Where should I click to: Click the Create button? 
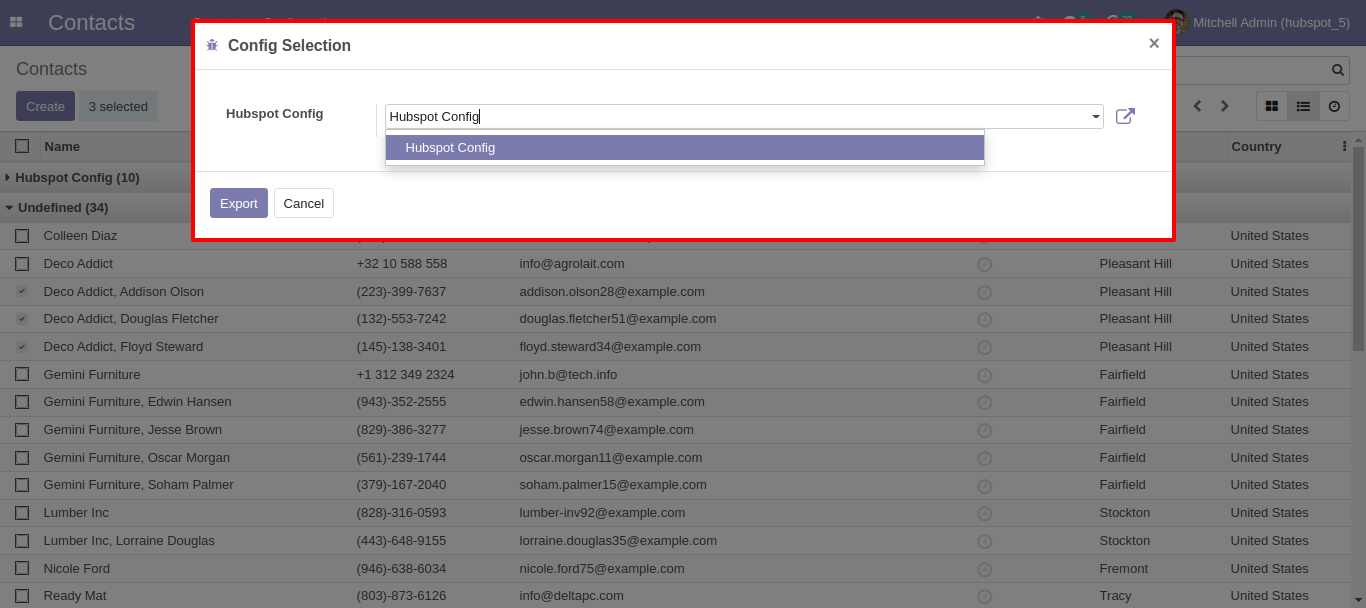click(x=45, y=106)
